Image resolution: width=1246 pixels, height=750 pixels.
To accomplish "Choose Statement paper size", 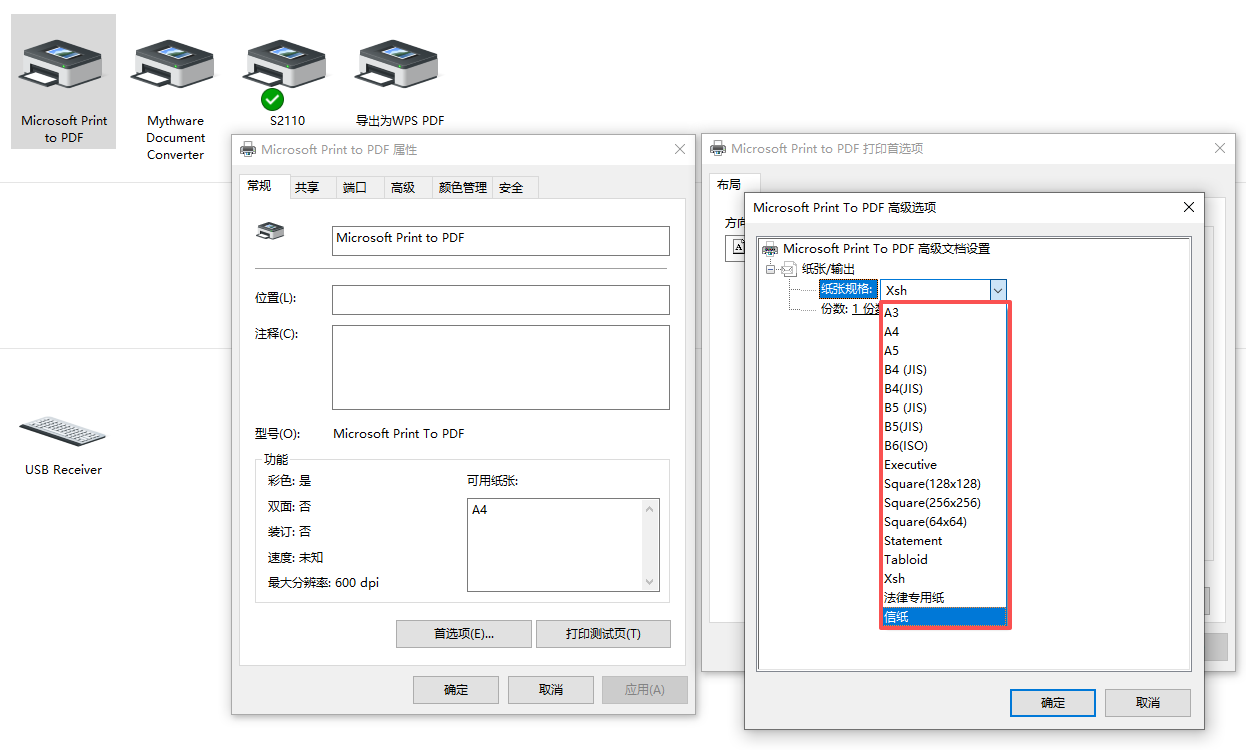I will [943, 541].
